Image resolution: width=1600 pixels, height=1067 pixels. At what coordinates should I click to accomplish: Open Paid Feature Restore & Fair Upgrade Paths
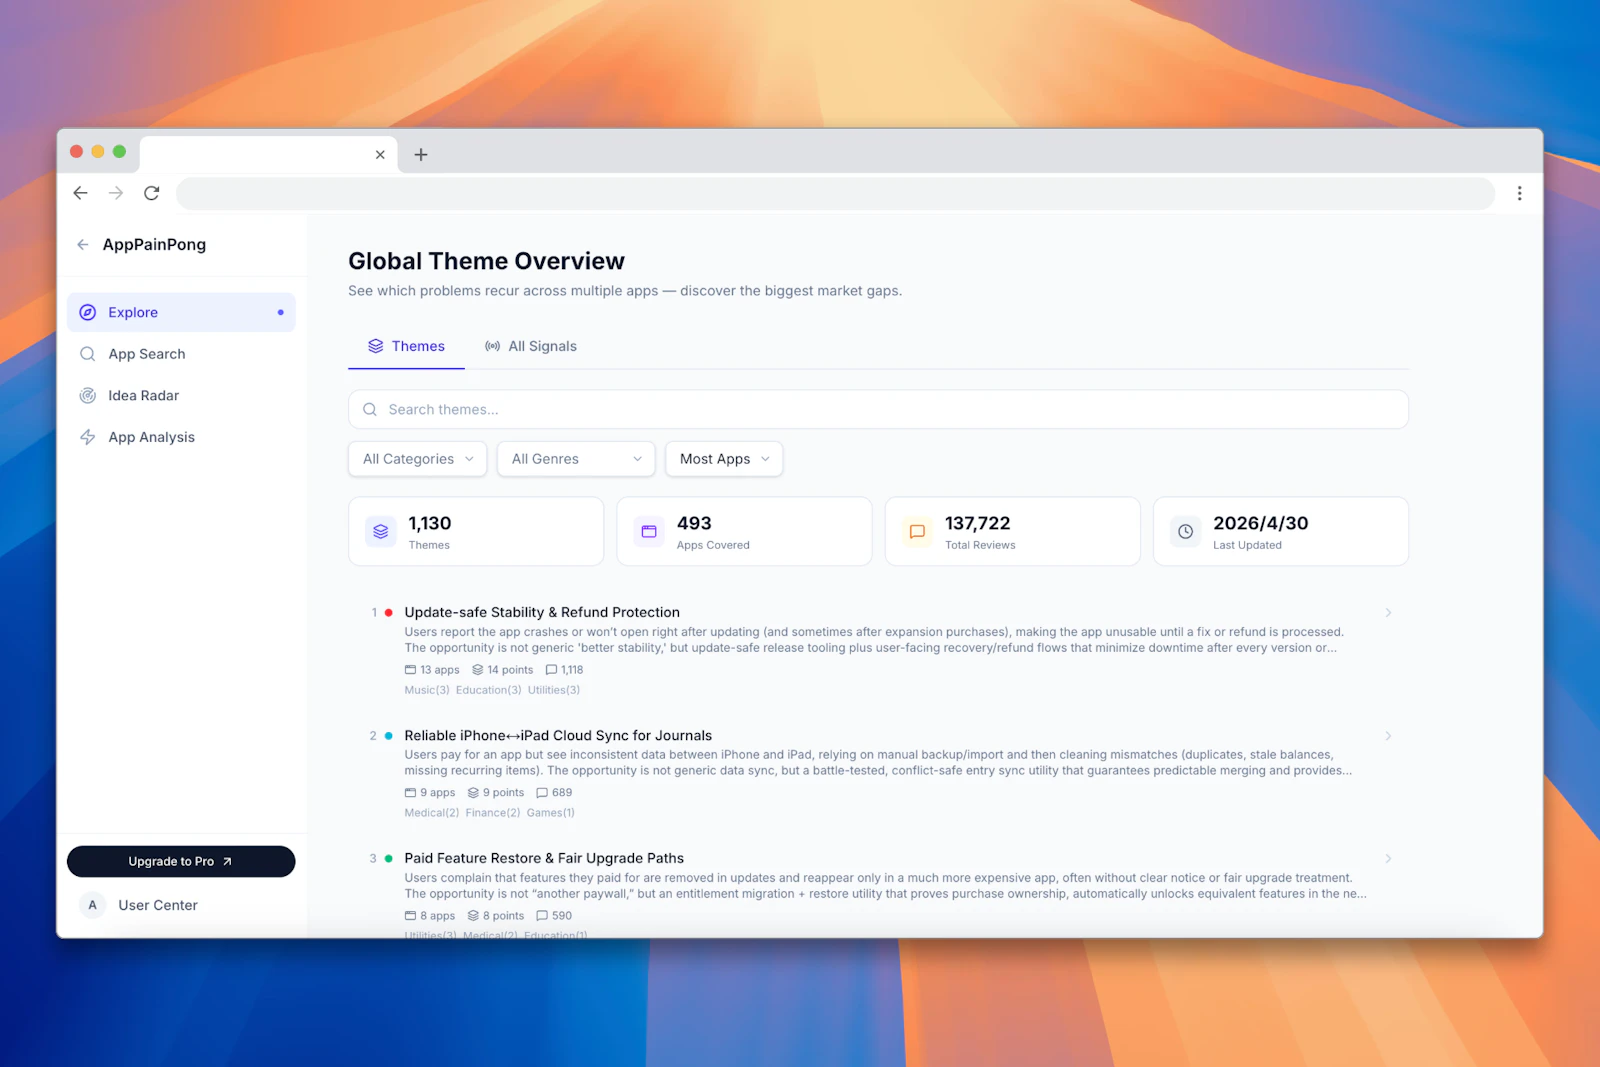point(544,858)
